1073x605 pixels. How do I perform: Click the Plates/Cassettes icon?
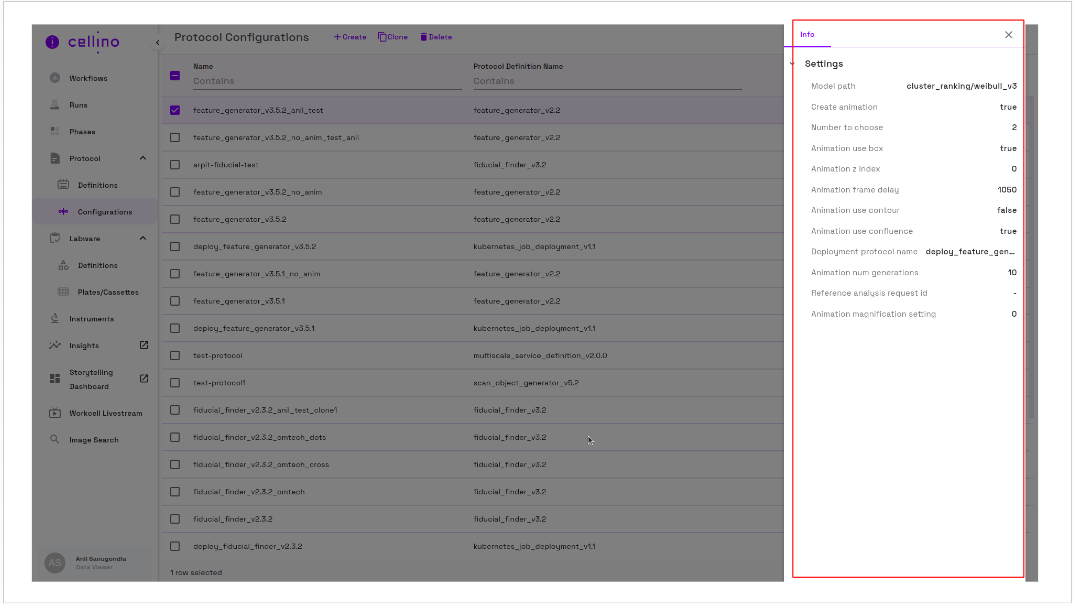click(64, 292)
